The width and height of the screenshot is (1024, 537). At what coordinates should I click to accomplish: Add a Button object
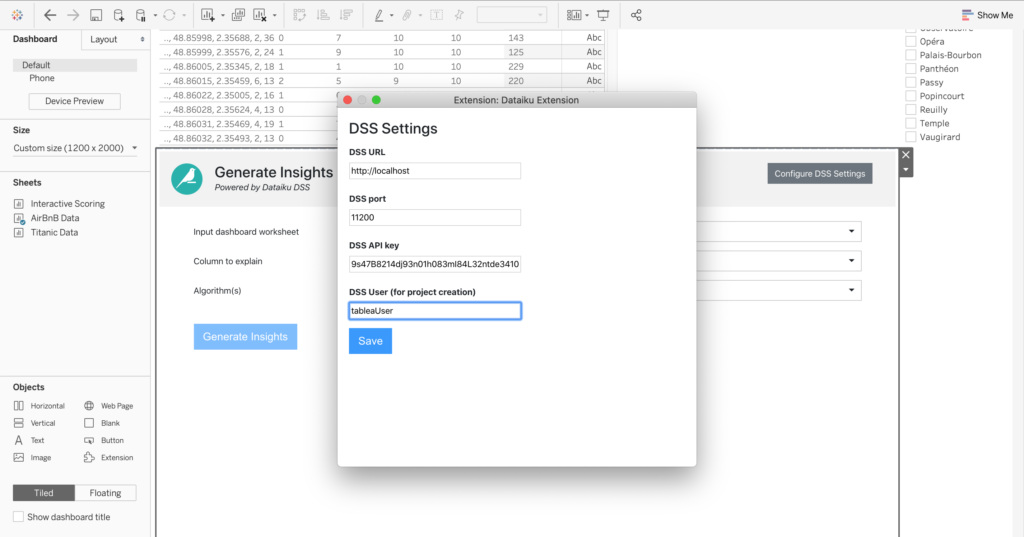point(104,440)
